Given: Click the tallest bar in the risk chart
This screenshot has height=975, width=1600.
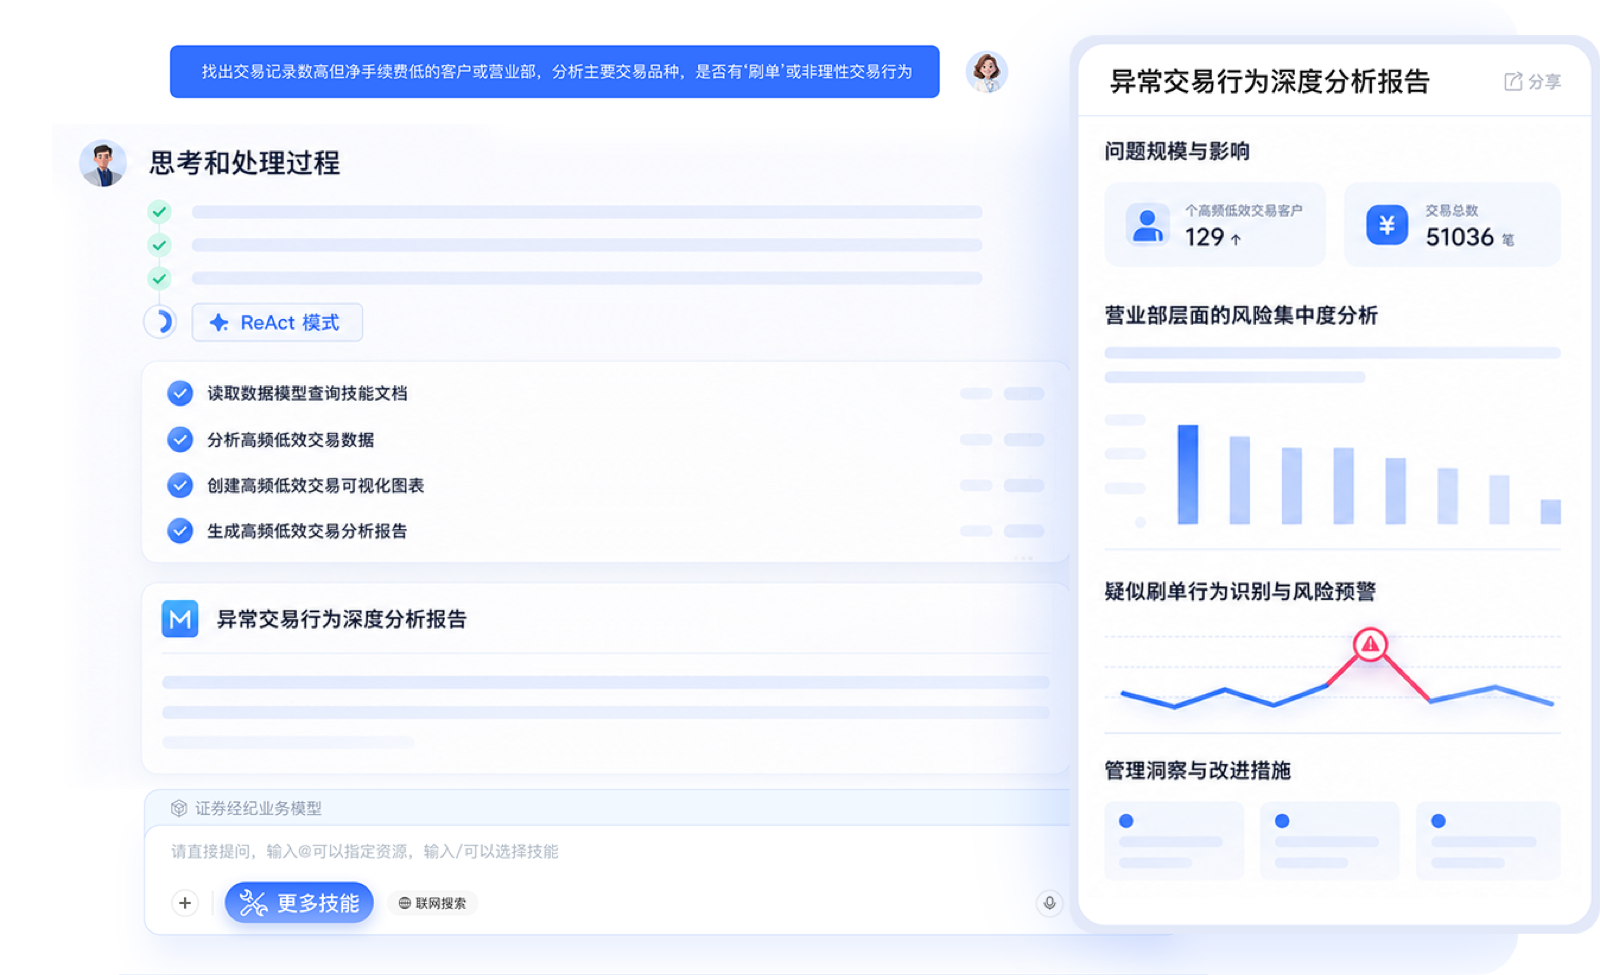Looking at the screenshot, I should click(1188, 474).
